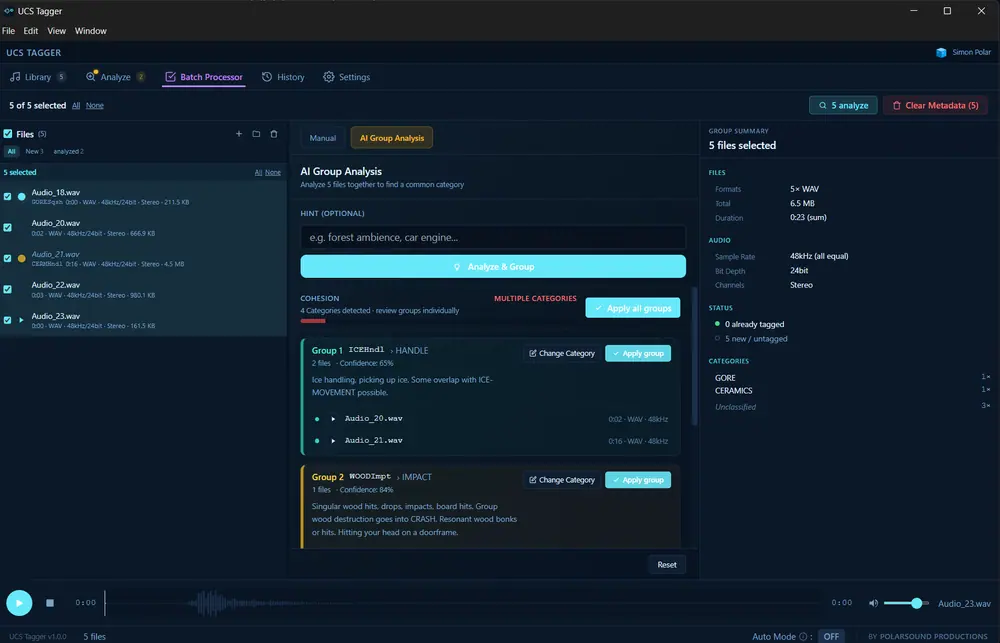Start playback with the round play button
Viewport: 1000px width, 643px height.
coord(19,602)
